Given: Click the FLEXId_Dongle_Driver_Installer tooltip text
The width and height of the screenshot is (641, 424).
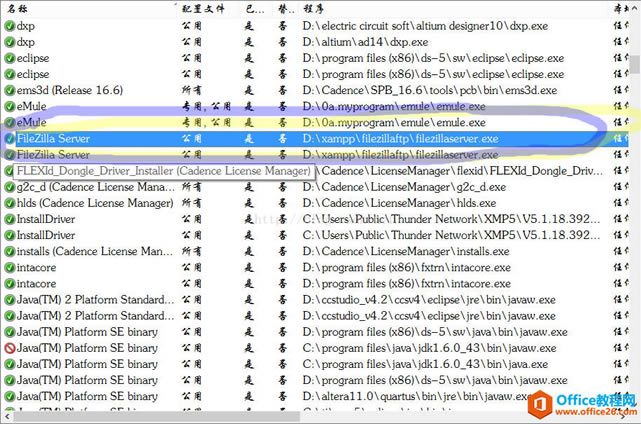Looking at the screenshot, I should [164, 171].
